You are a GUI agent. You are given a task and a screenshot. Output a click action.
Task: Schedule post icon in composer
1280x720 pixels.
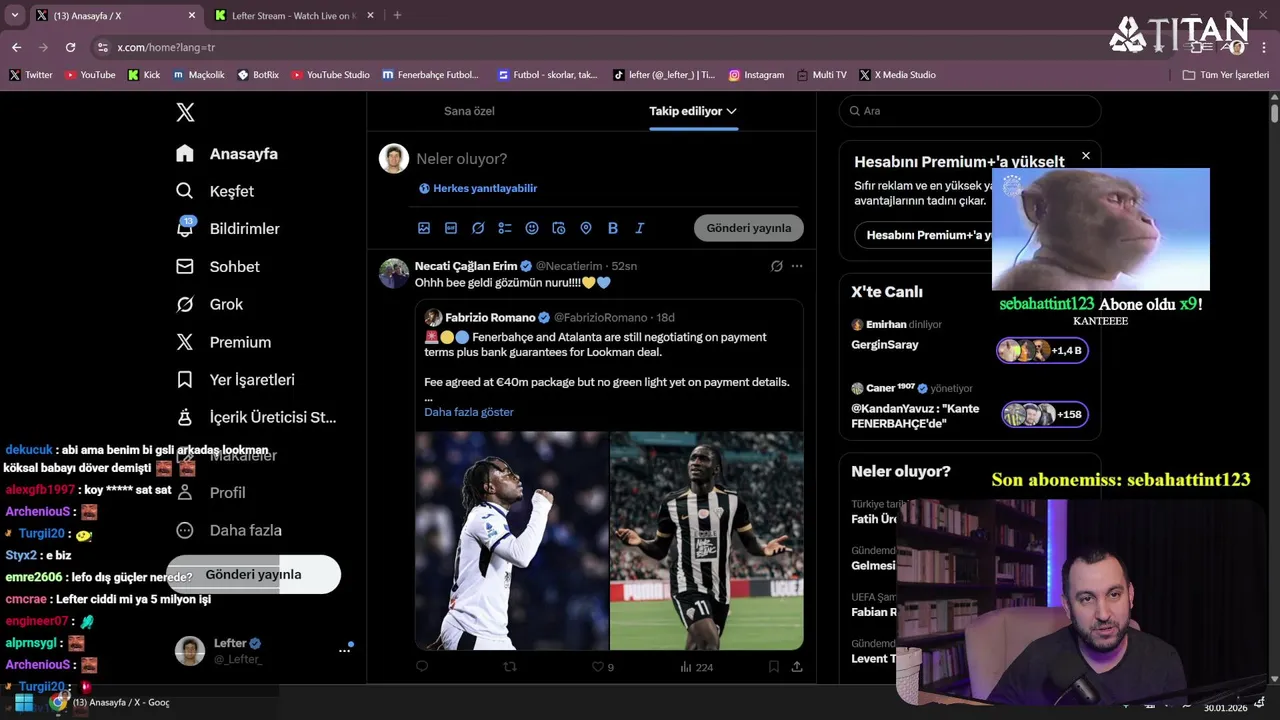(x=559, y=228)
